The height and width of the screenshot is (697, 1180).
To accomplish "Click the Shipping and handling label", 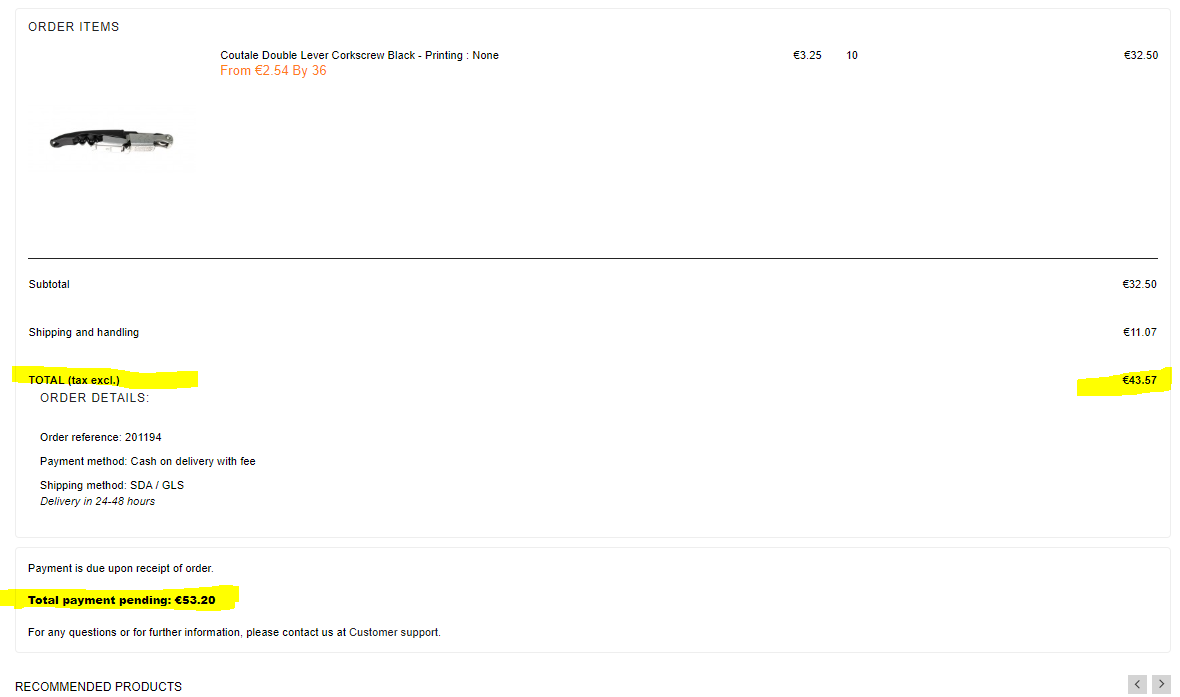I will (84, 332).
